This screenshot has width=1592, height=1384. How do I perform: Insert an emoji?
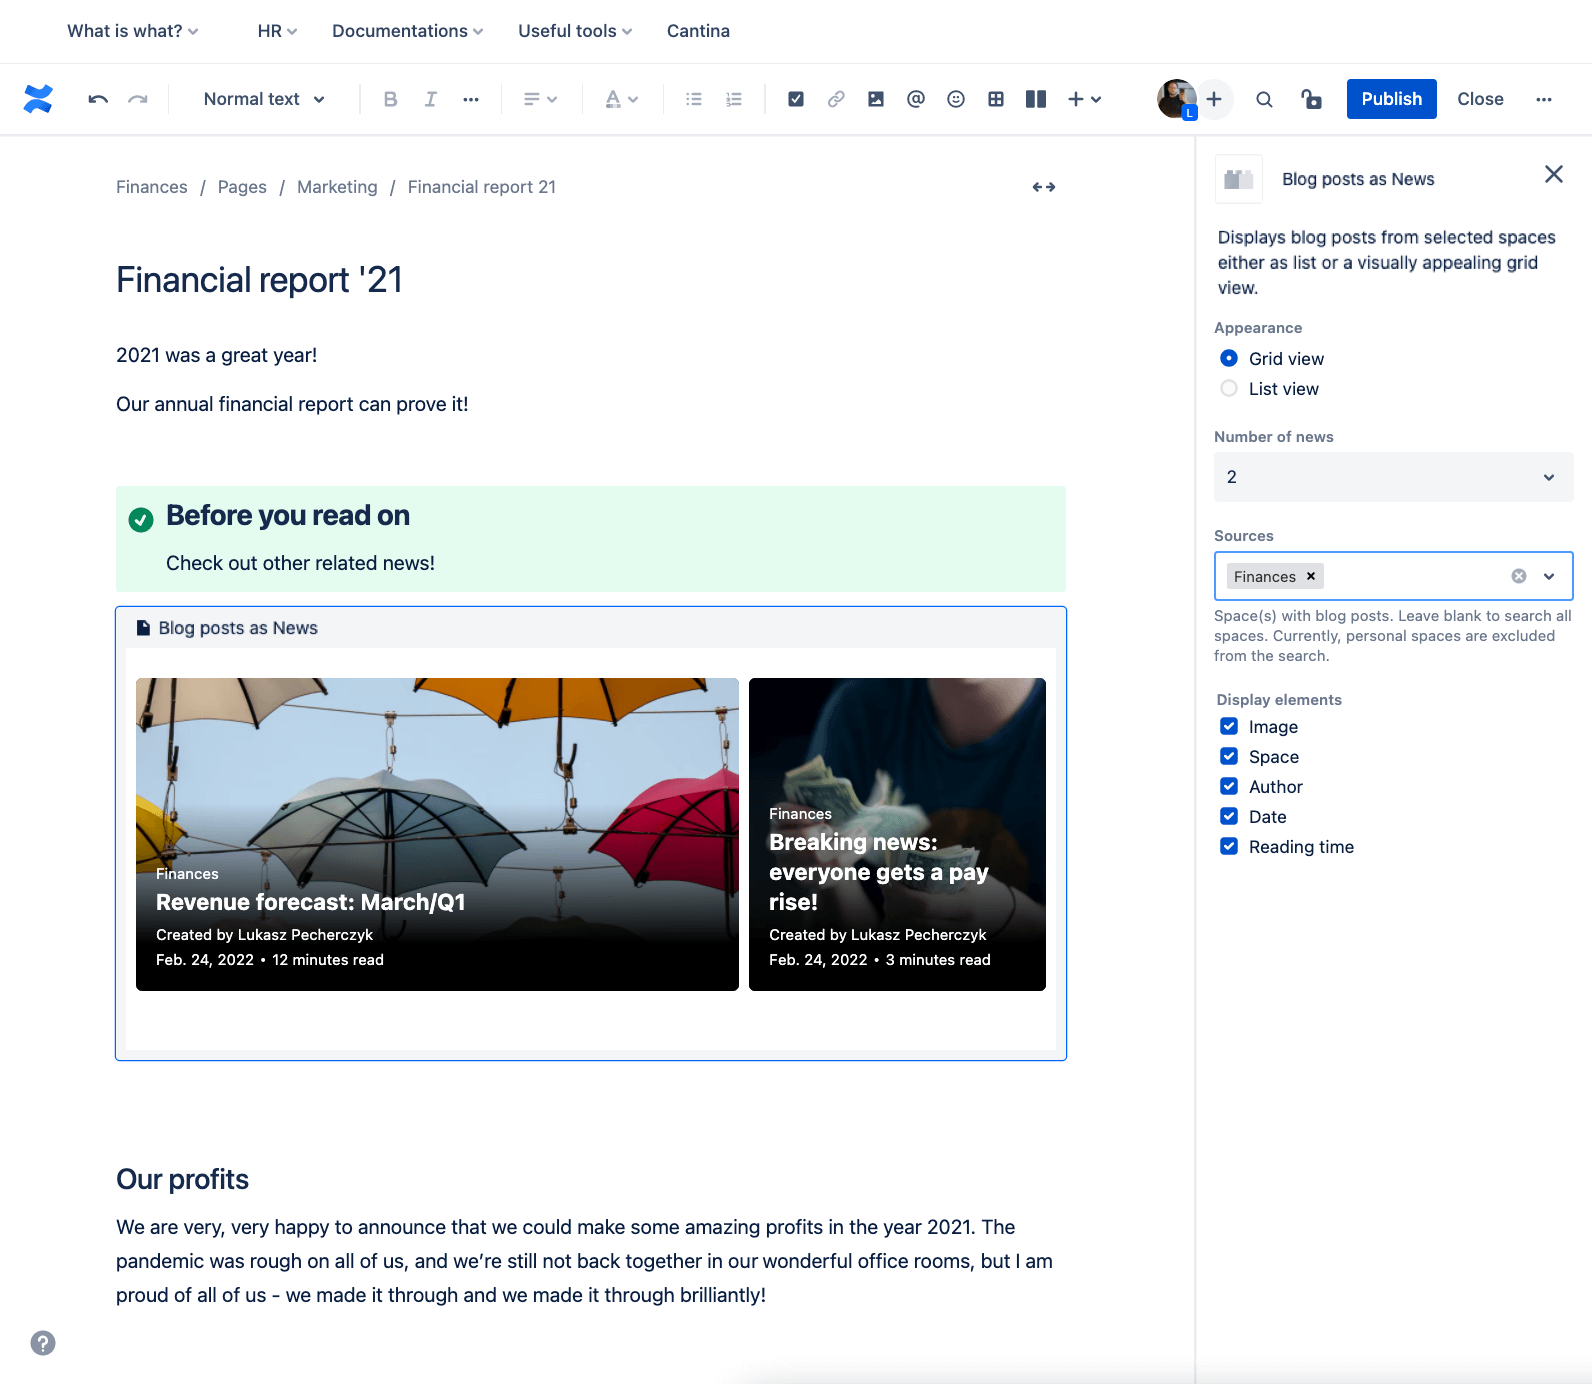tap(955, 99)
